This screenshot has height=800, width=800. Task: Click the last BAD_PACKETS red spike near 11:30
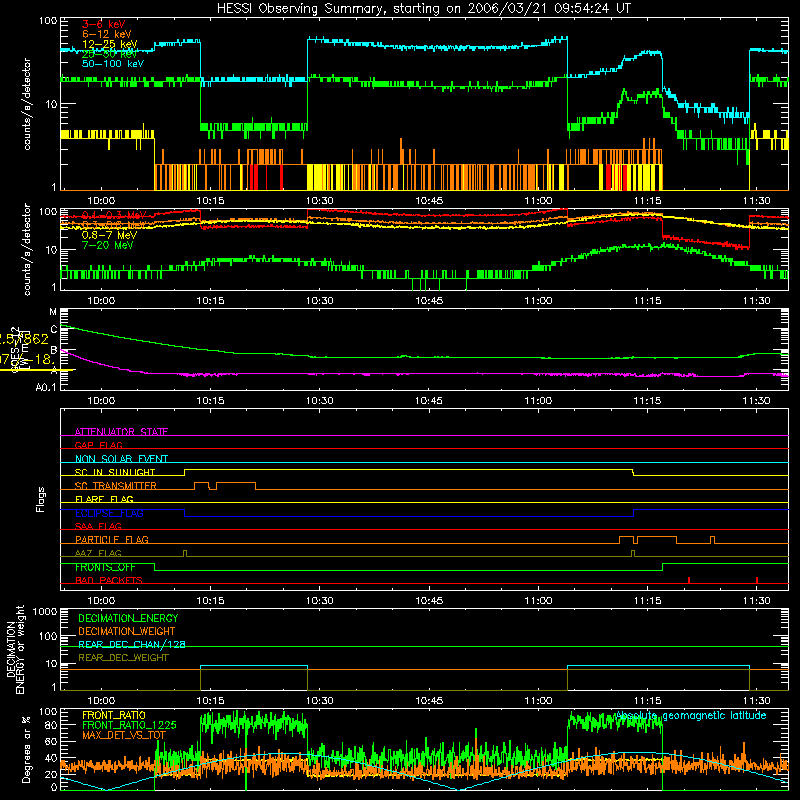pyautogui.click(x=757, y=580)
